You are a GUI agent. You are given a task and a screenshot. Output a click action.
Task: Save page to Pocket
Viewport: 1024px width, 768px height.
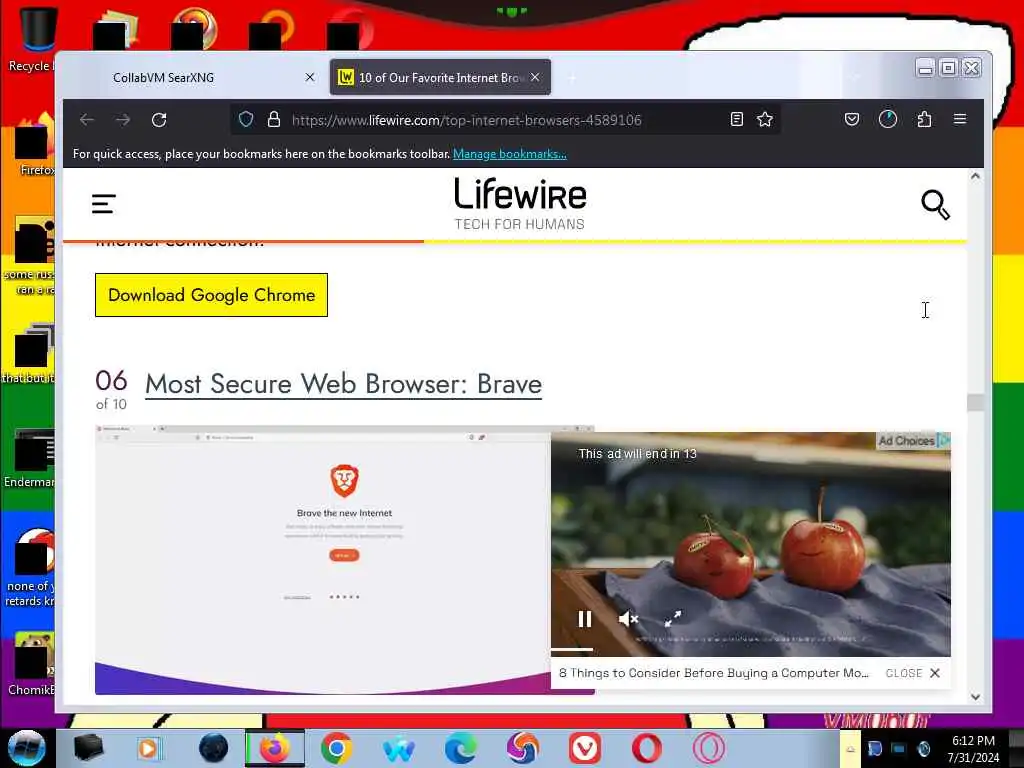pos(852,120)
